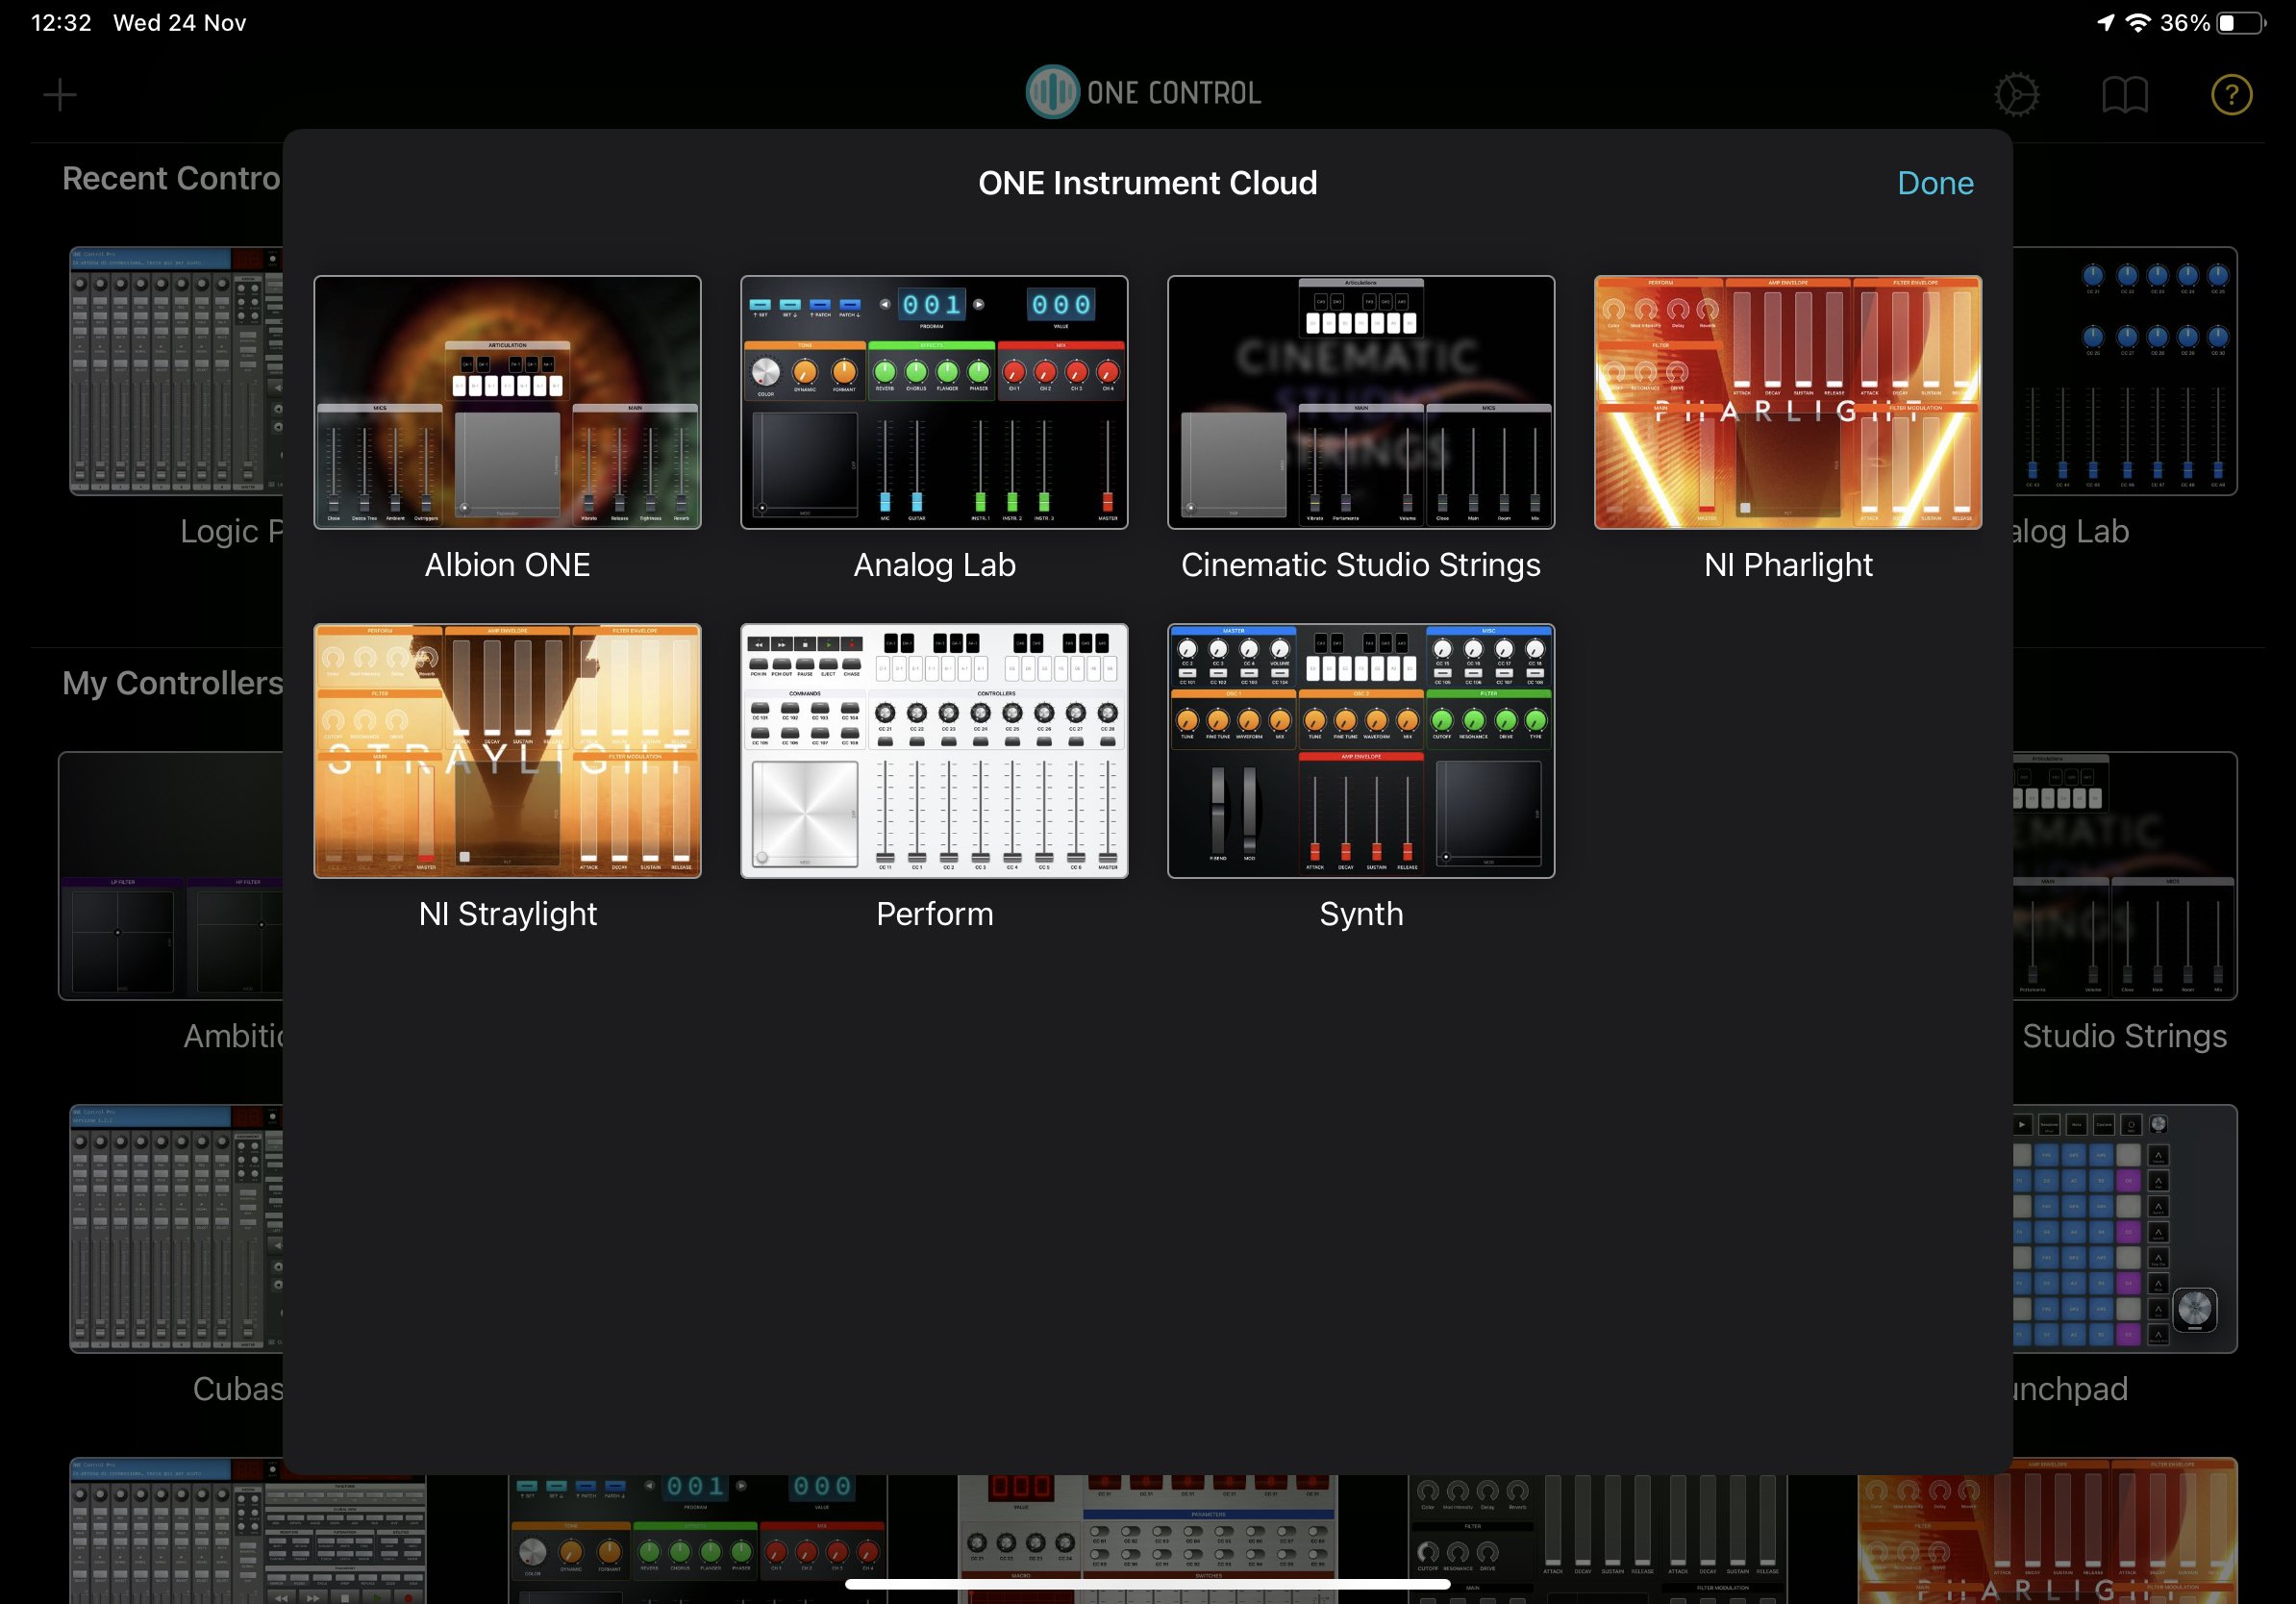
Task: Select the Cinematic Studio Strings thumbnail
Action: coord(1361,402)
